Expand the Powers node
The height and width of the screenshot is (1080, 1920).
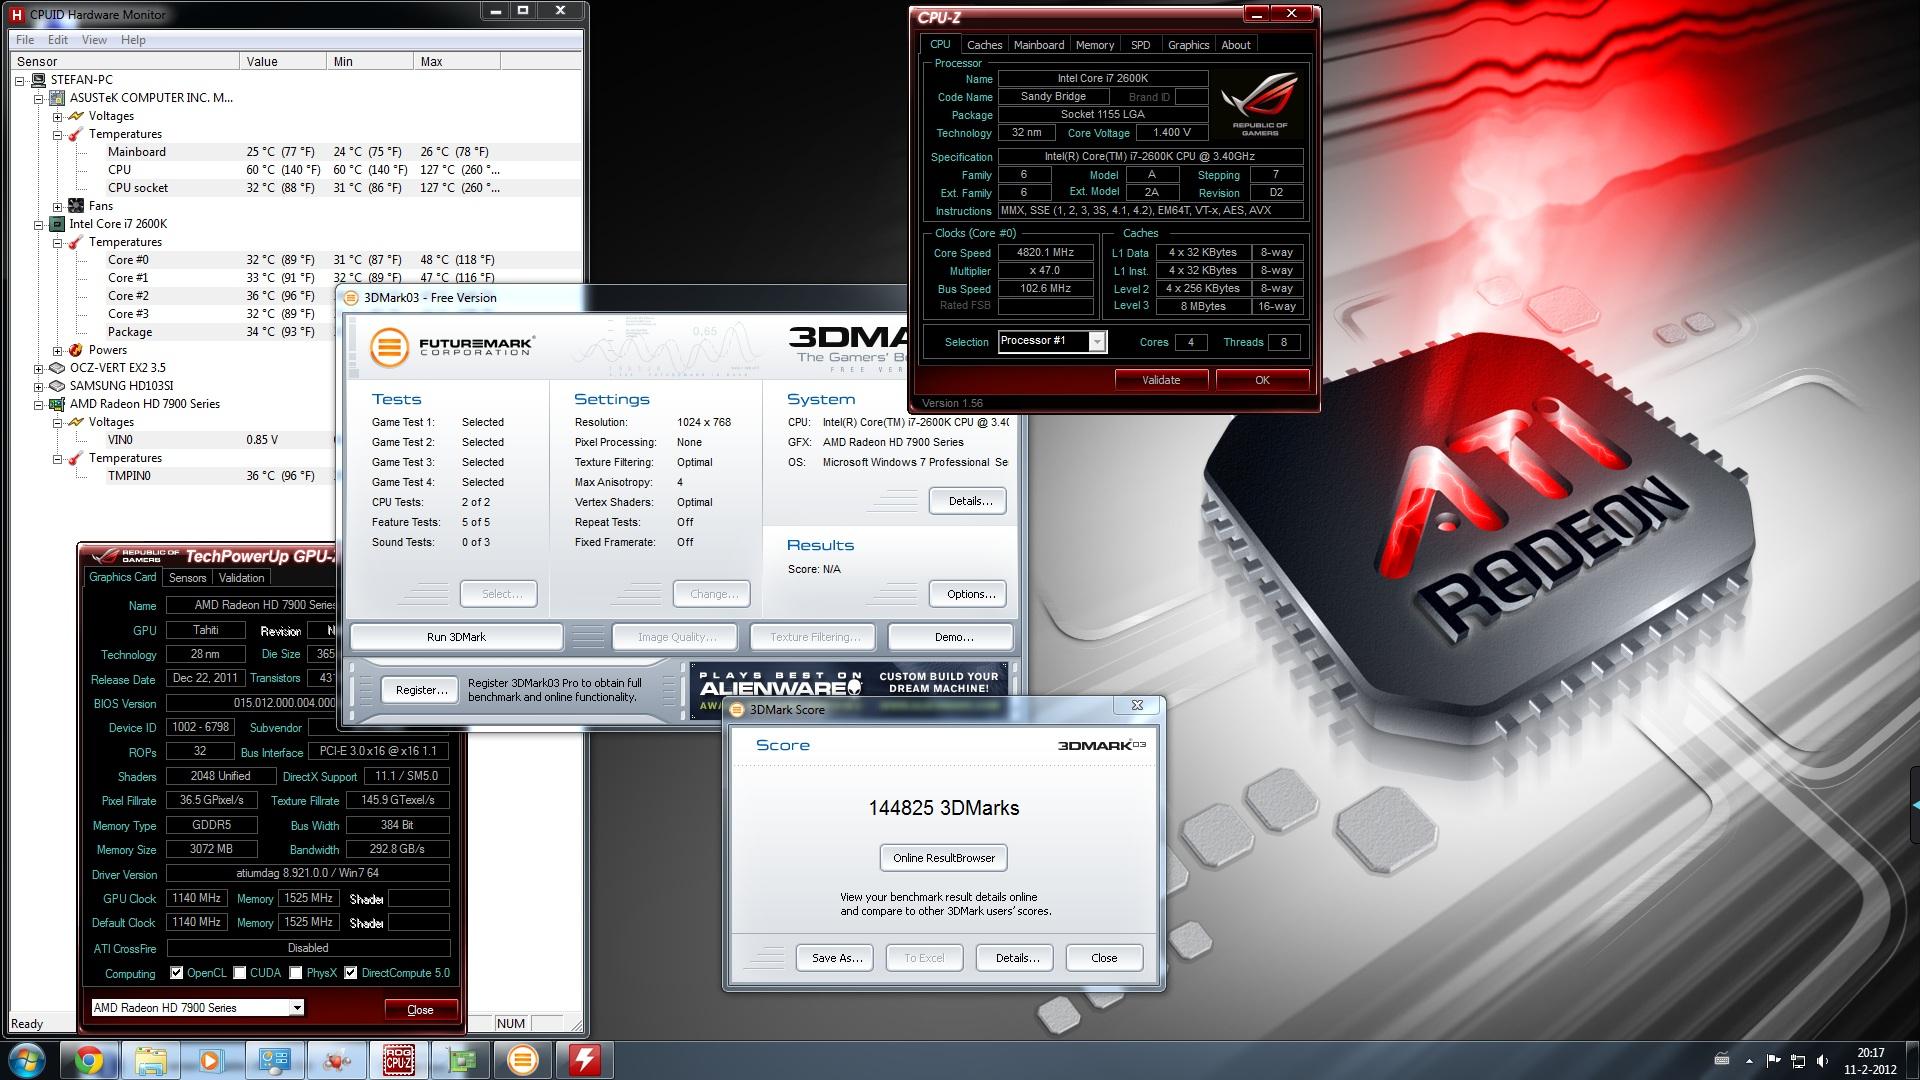coord(57,350)
